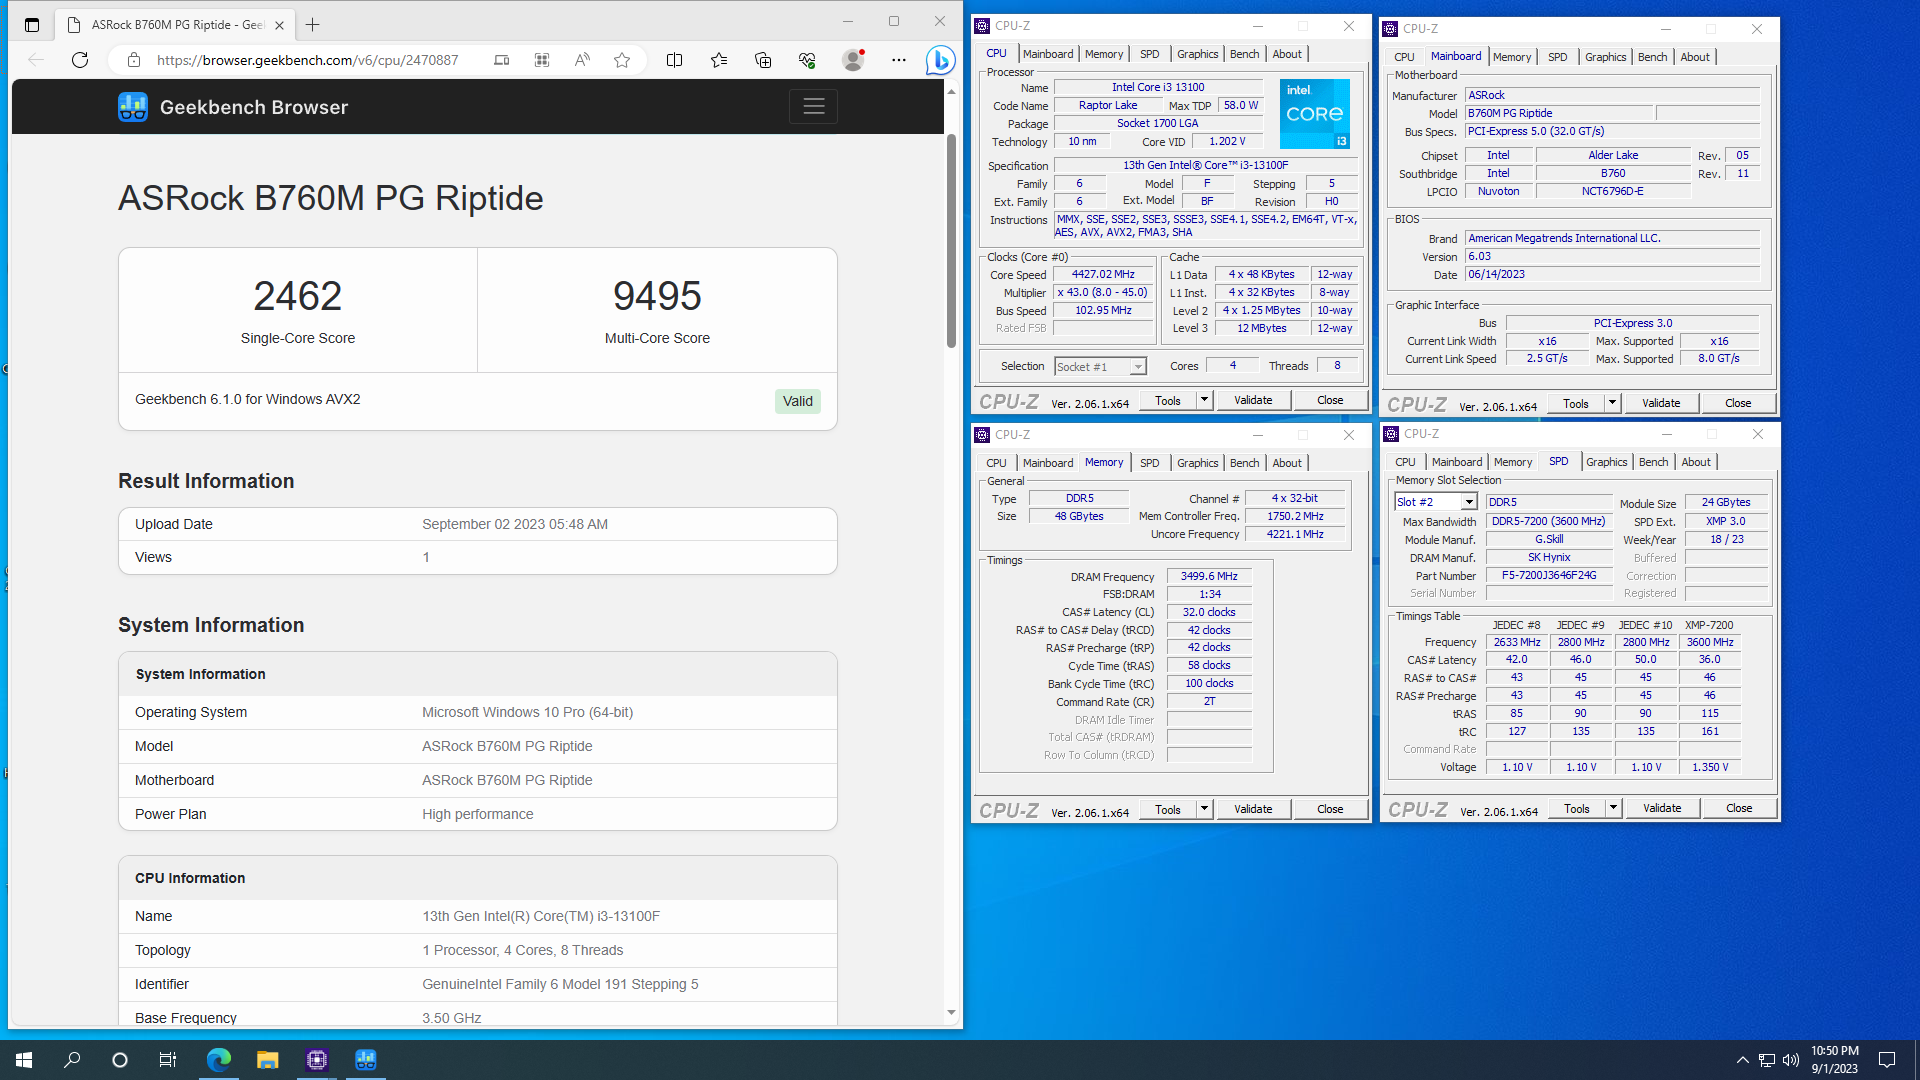Open Tools dropdown arrow in CPU window
The image size is (1920, 1080).
point(1205,400)
